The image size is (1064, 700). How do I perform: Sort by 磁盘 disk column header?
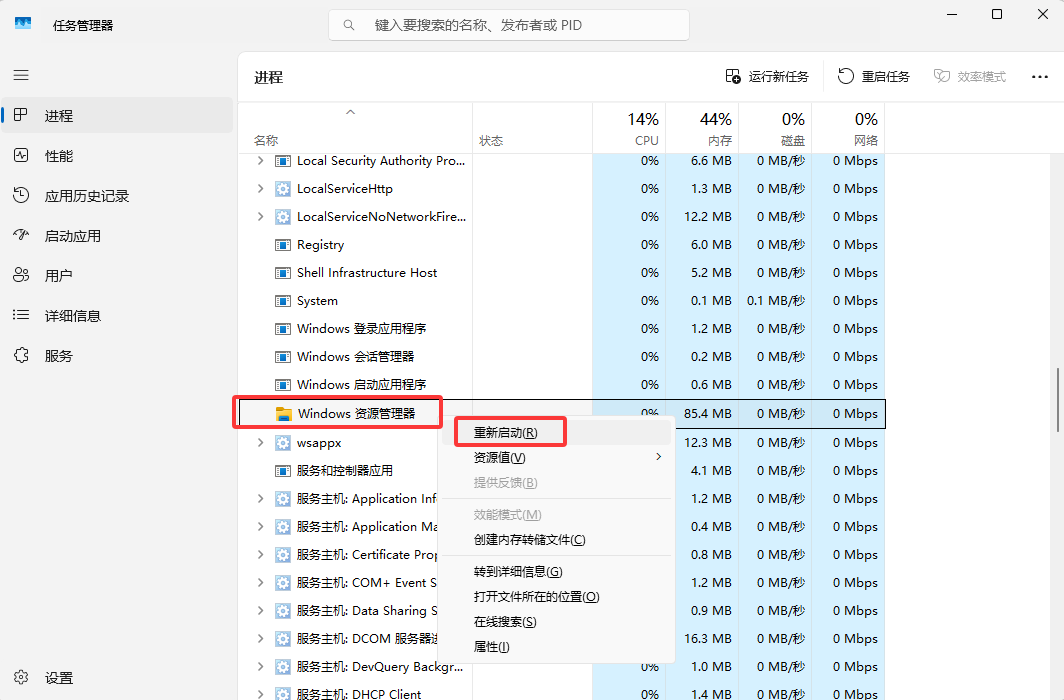(775, 128)
